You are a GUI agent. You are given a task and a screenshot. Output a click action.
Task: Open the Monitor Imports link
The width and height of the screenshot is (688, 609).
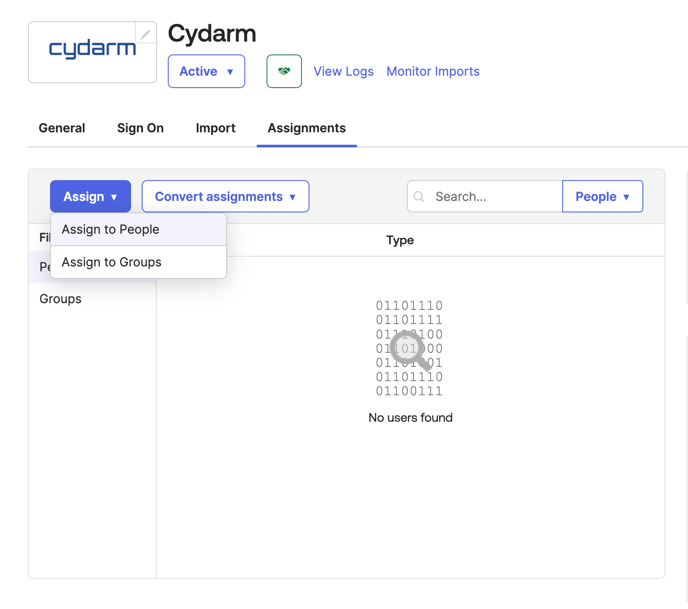pos(433,72)
